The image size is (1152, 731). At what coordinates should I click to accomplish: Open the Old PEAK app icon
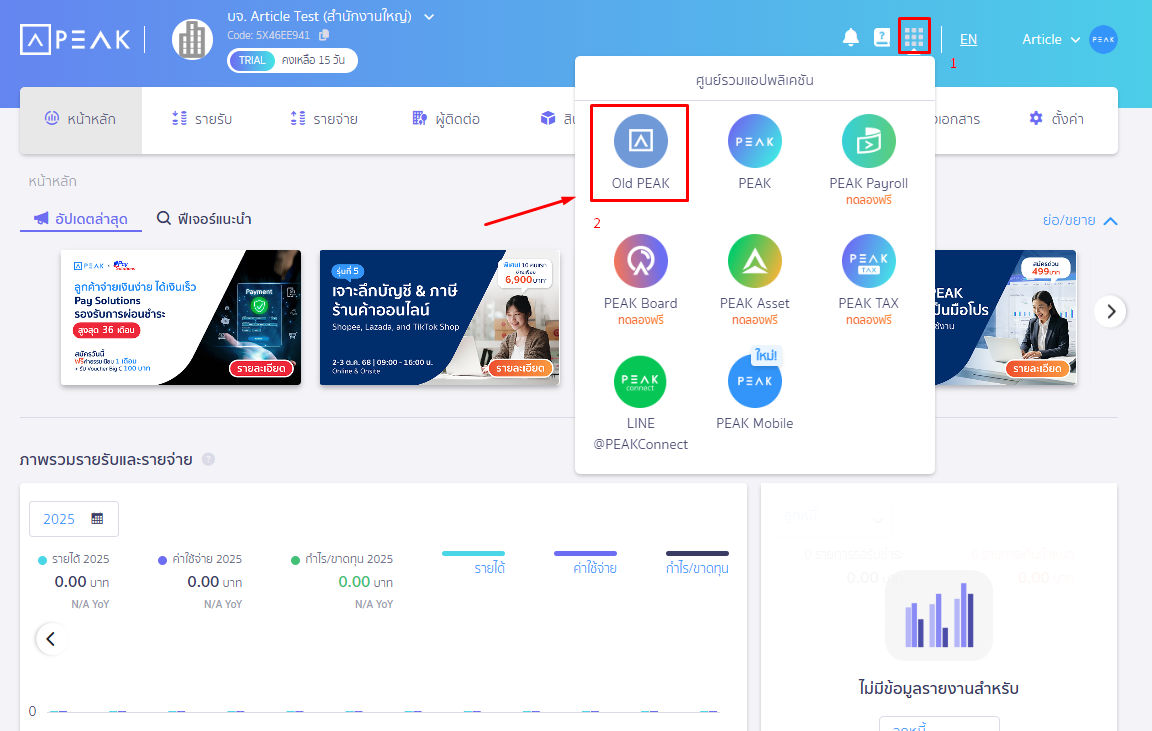[x=640, y=142]
